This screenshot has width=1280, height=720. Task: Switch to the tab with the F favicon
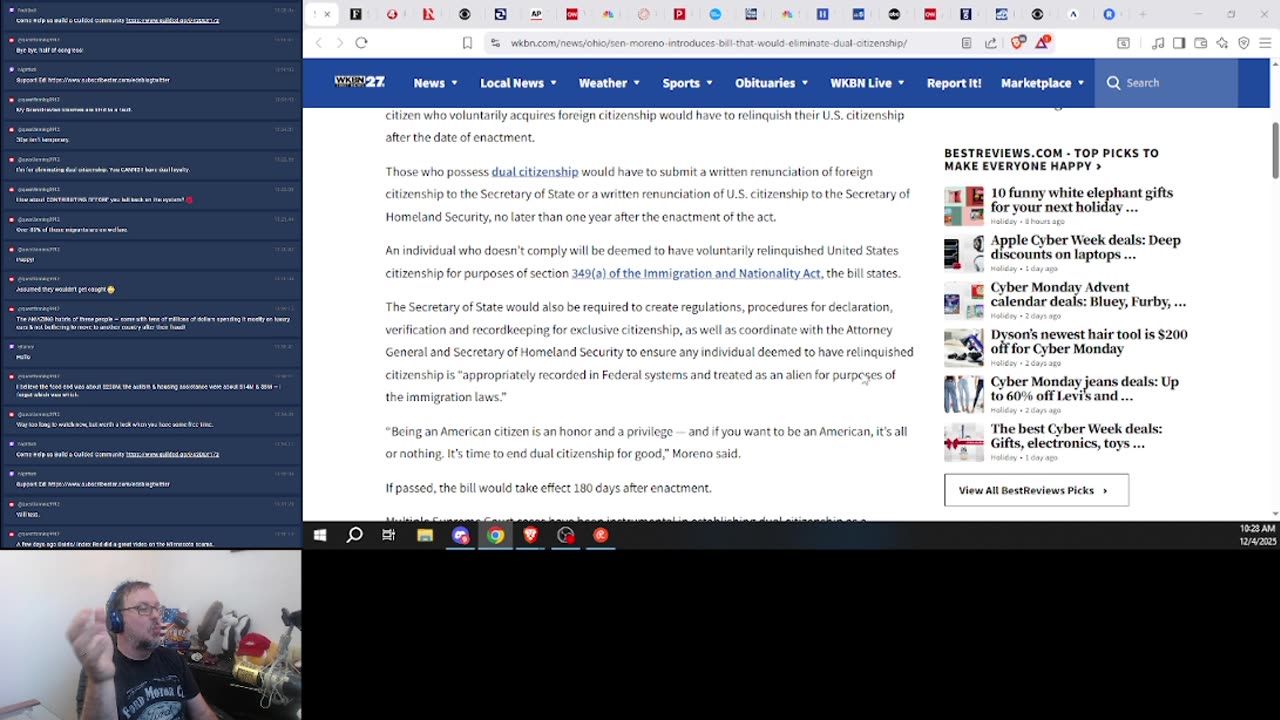[x=356, y=14]
